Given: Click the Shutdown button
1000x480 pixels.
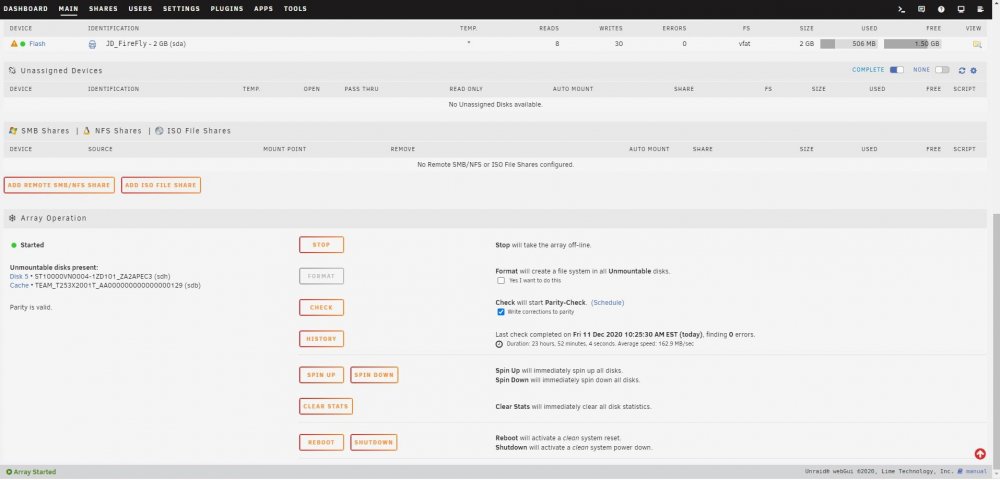Looking at the screenshot, I should [x=374, y=442].
